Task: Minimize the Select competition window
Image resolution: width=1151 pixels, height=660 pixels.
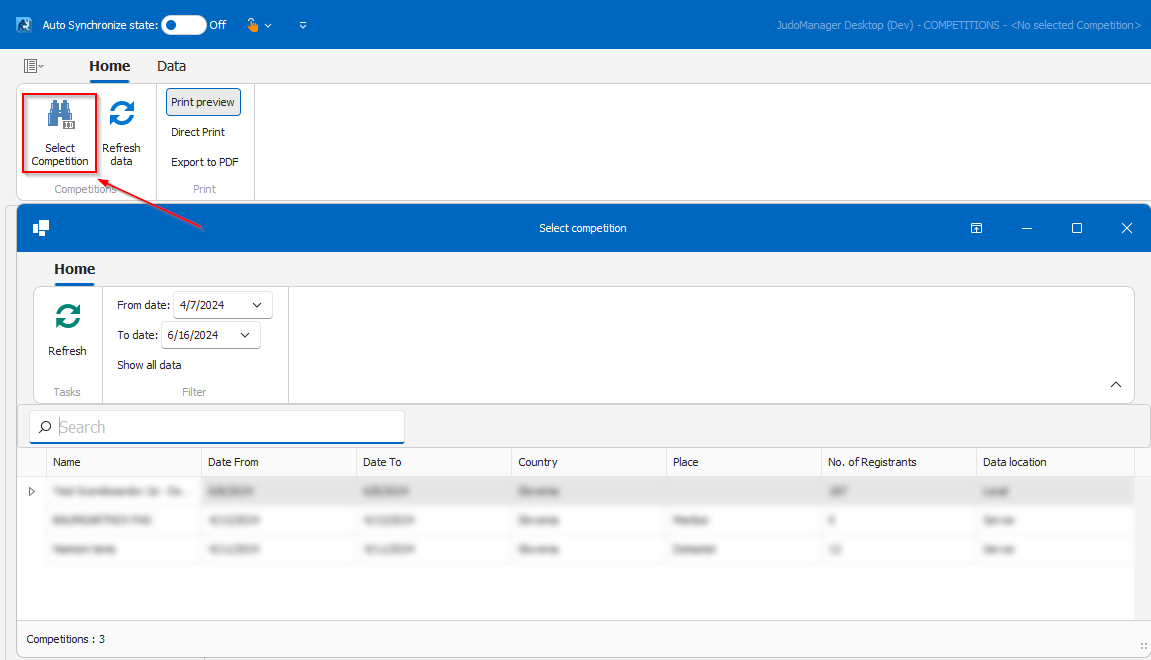Action: click(x=1027, y=228)
